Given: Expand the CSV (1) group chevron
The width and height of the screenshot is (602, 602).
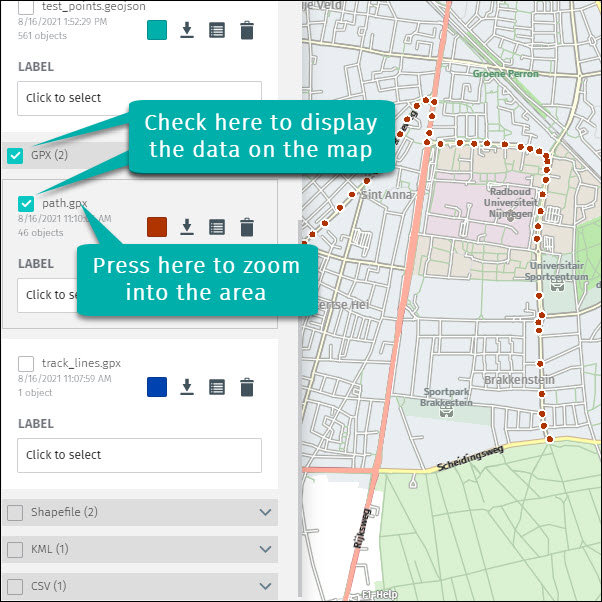Looking at the screenshot, I should click(x=265, y=586).
